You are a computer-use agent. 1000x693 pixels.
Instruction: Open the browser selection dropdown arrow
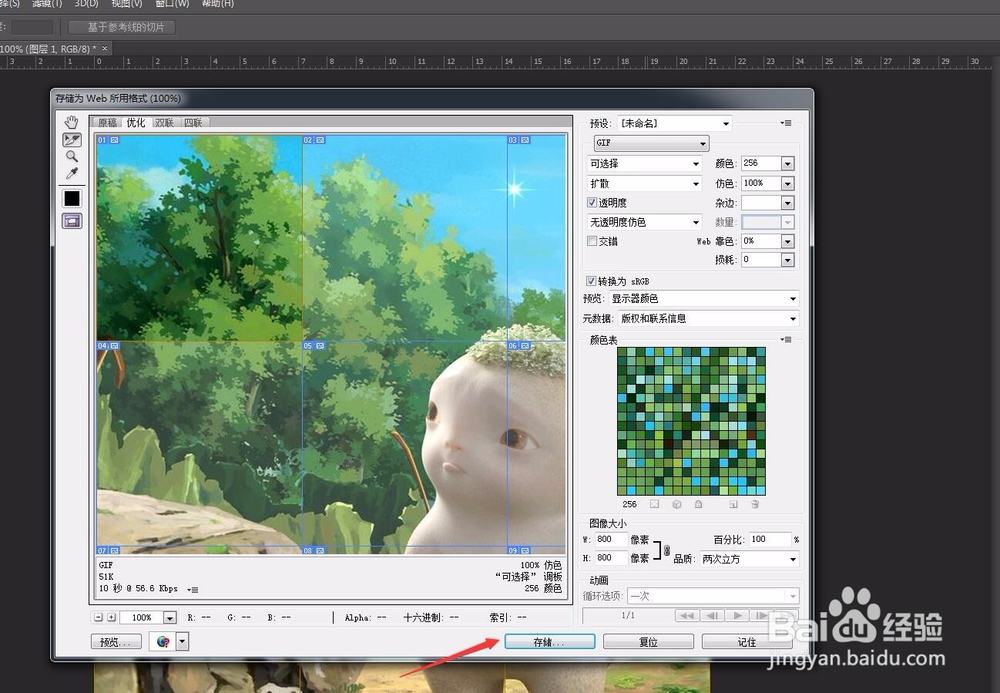point(182,641)
